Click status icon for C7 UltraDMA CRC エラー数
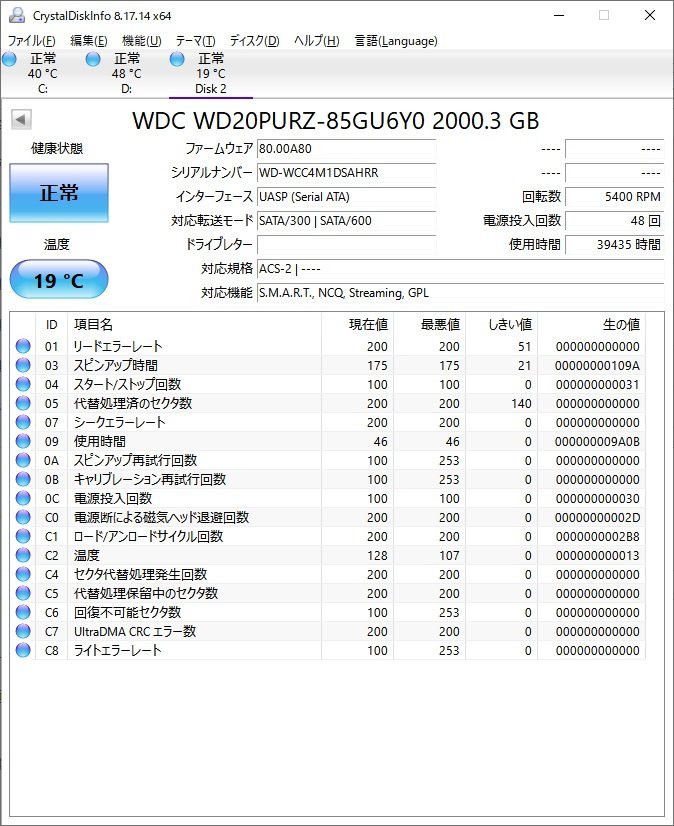The height and width of the screenshot is (826, 674). pyautogui.click(x=23, y=631)
